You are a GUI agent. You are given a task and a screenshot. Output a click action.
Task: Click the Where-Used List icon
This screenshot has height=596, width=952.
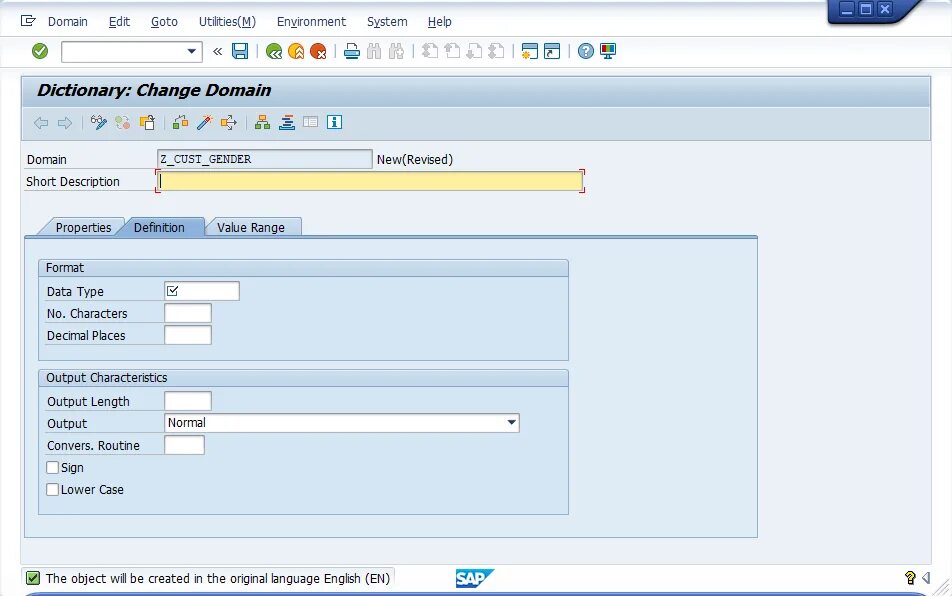point(228,123)
